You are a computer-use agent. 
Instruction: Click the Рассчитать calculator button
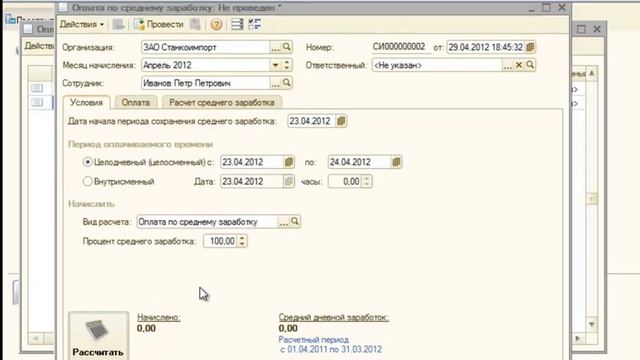98,336
